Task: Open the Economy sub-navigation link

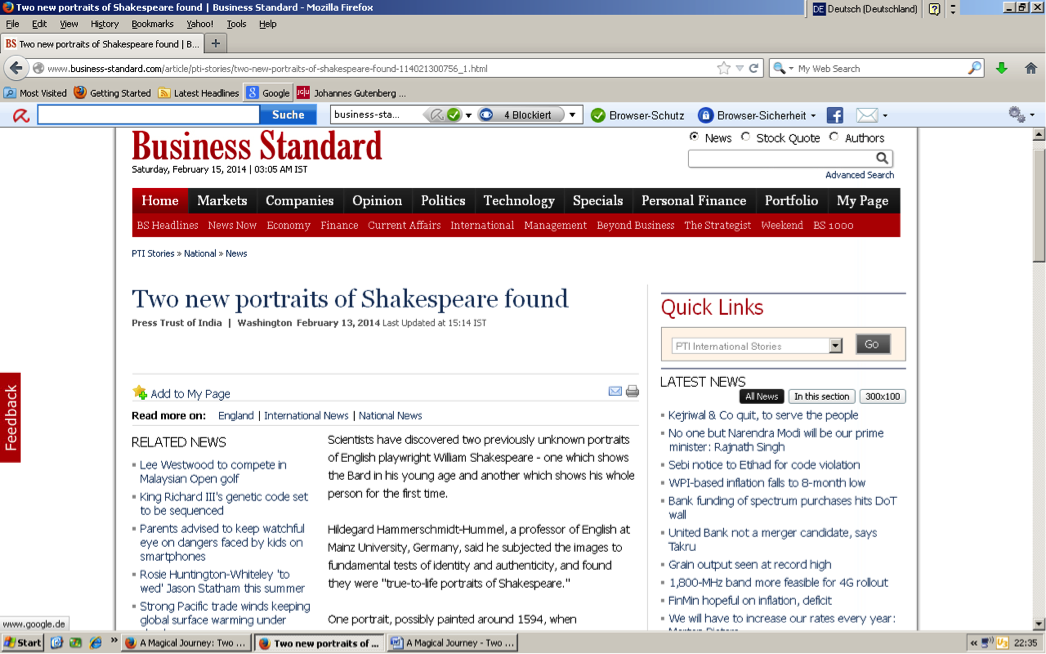Action: pyautogui.click(x=288, y=225)
